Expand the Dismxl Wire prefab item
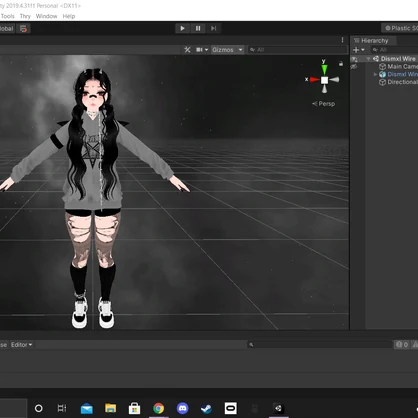Image resolution: width=418 pixels, height=418 pixels. [375, 74]
